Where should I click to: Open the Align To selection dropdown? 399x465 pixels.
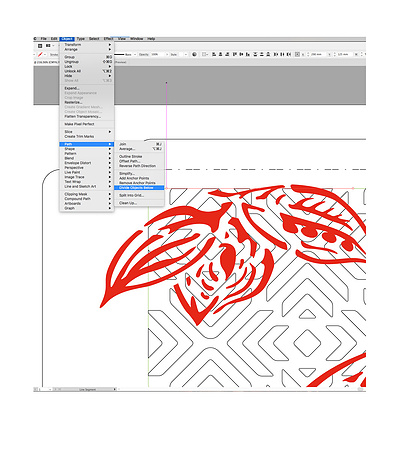tap(204, 54)
